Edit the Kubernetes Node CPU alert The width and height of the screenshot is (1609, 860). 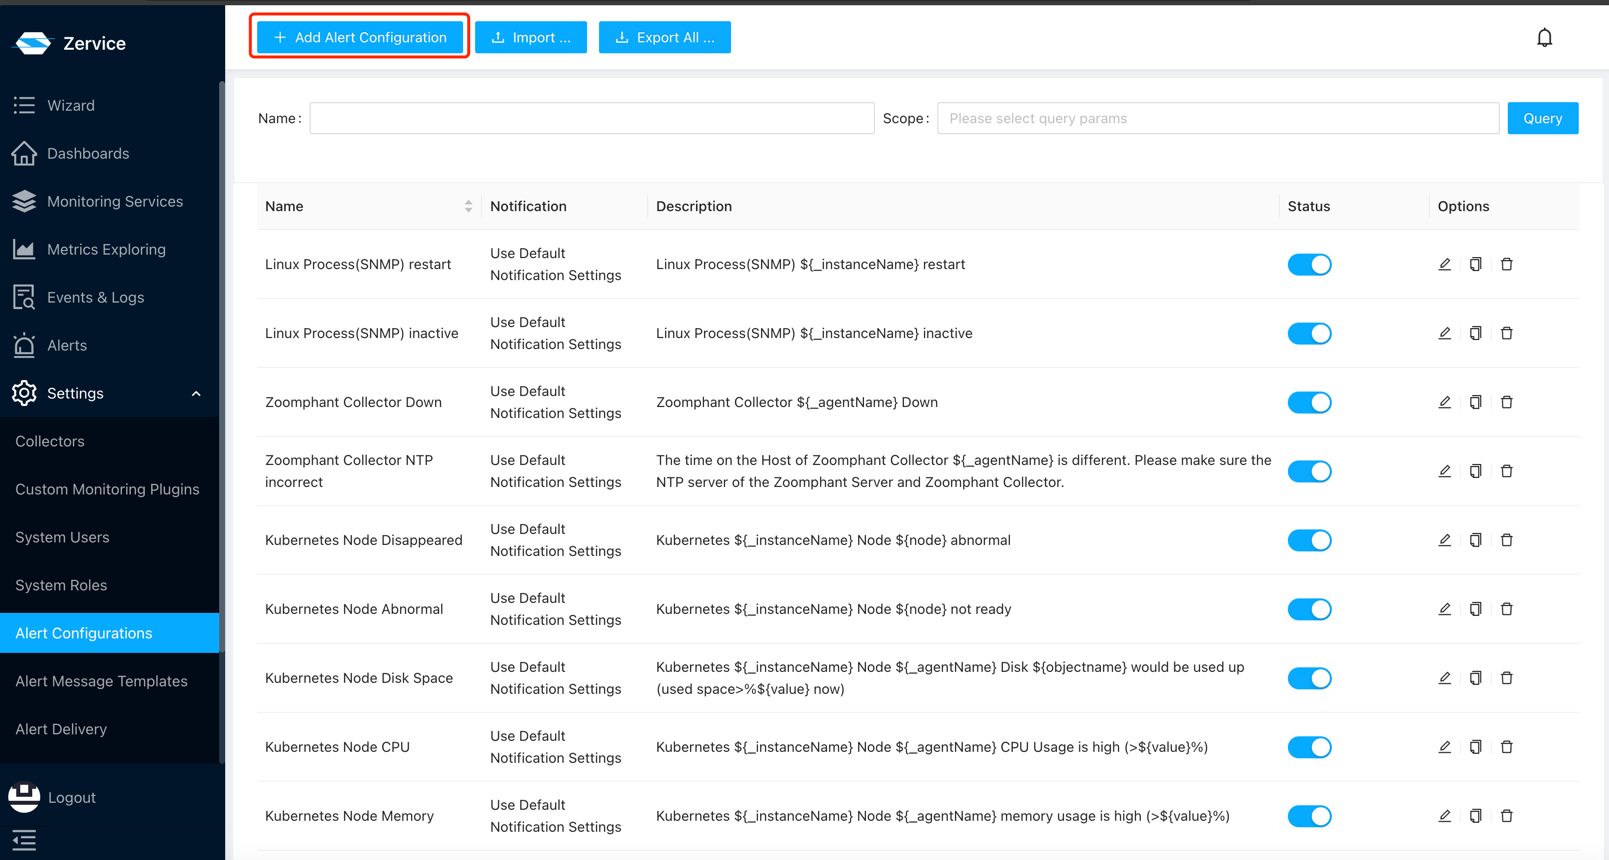click(1444, 747)
